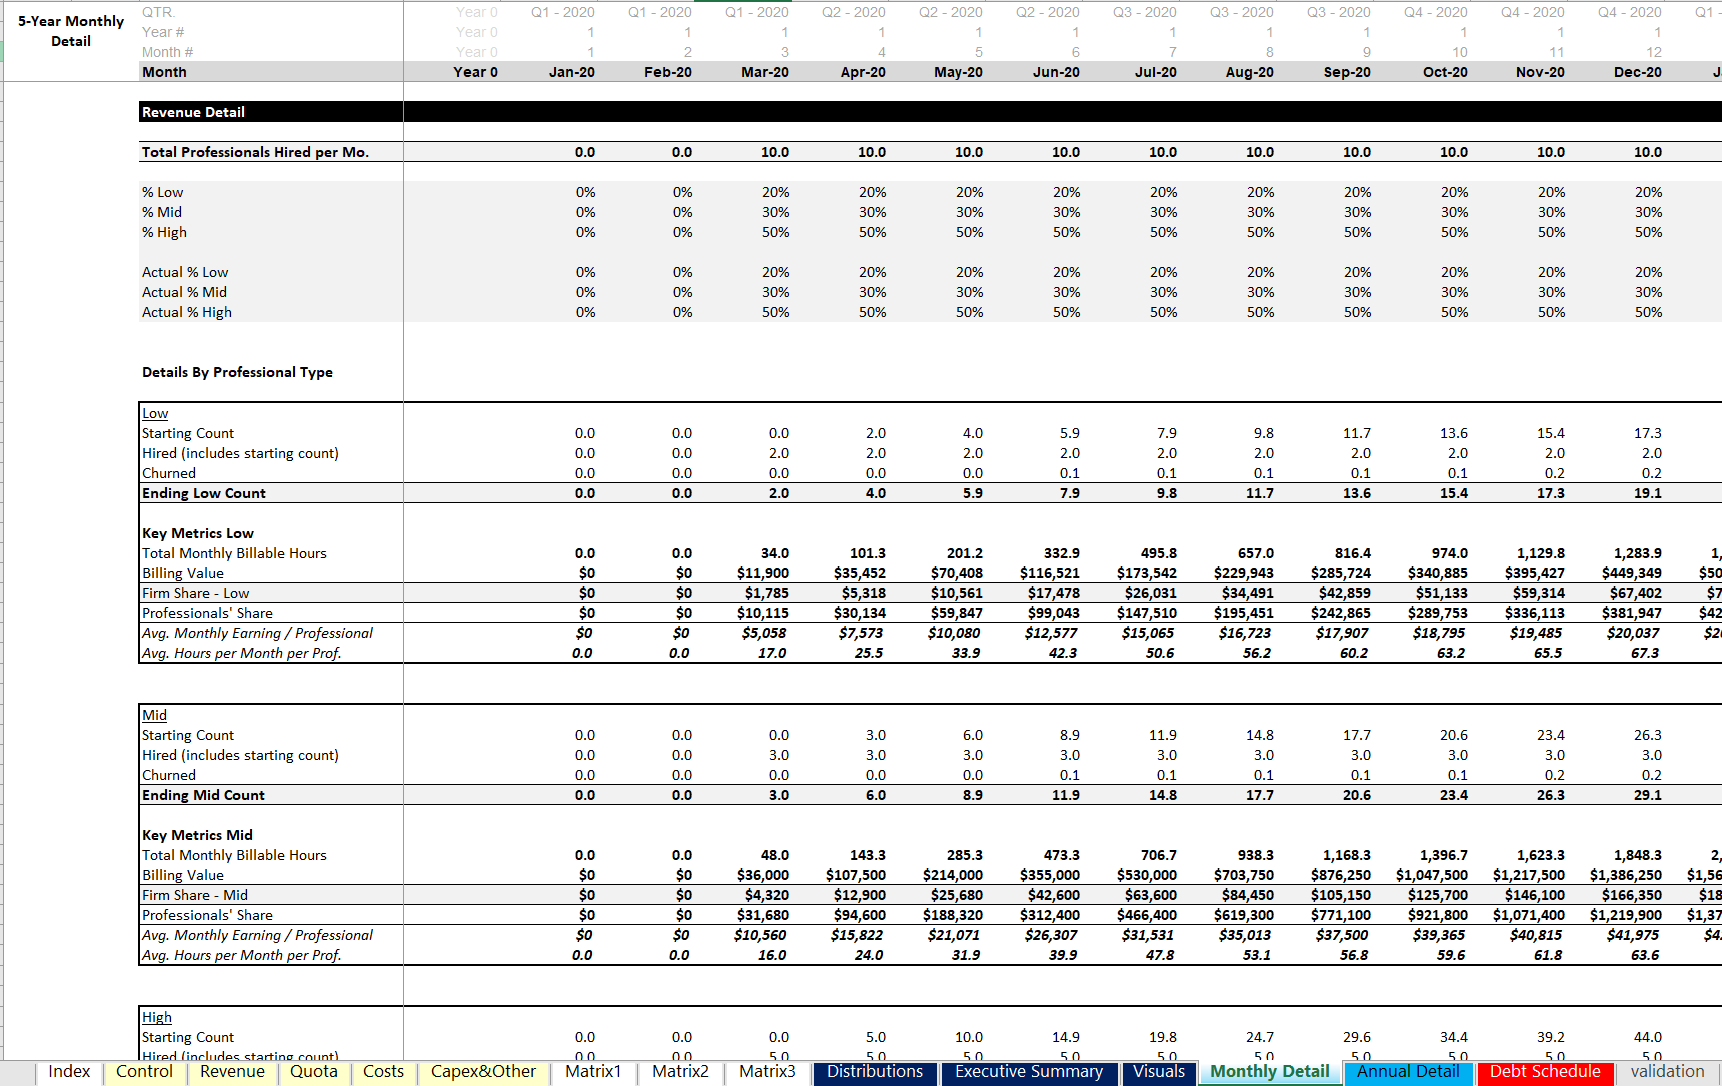
Task: Switch to the Debt Schedule sheet
Action: [1545, 1072]
